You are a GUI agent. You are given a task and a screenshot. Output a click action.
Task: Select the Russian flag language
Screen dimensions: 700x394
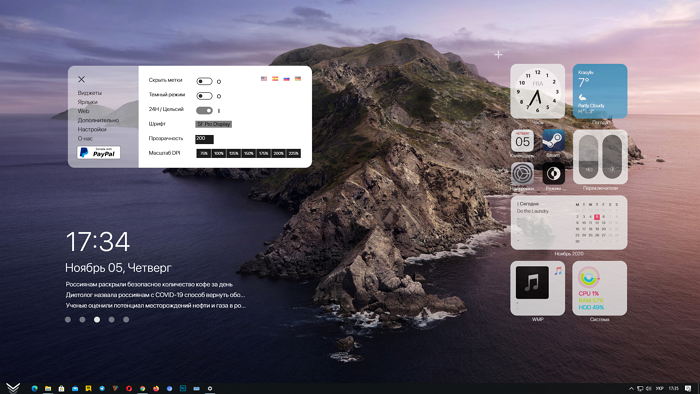coord(287,79)
